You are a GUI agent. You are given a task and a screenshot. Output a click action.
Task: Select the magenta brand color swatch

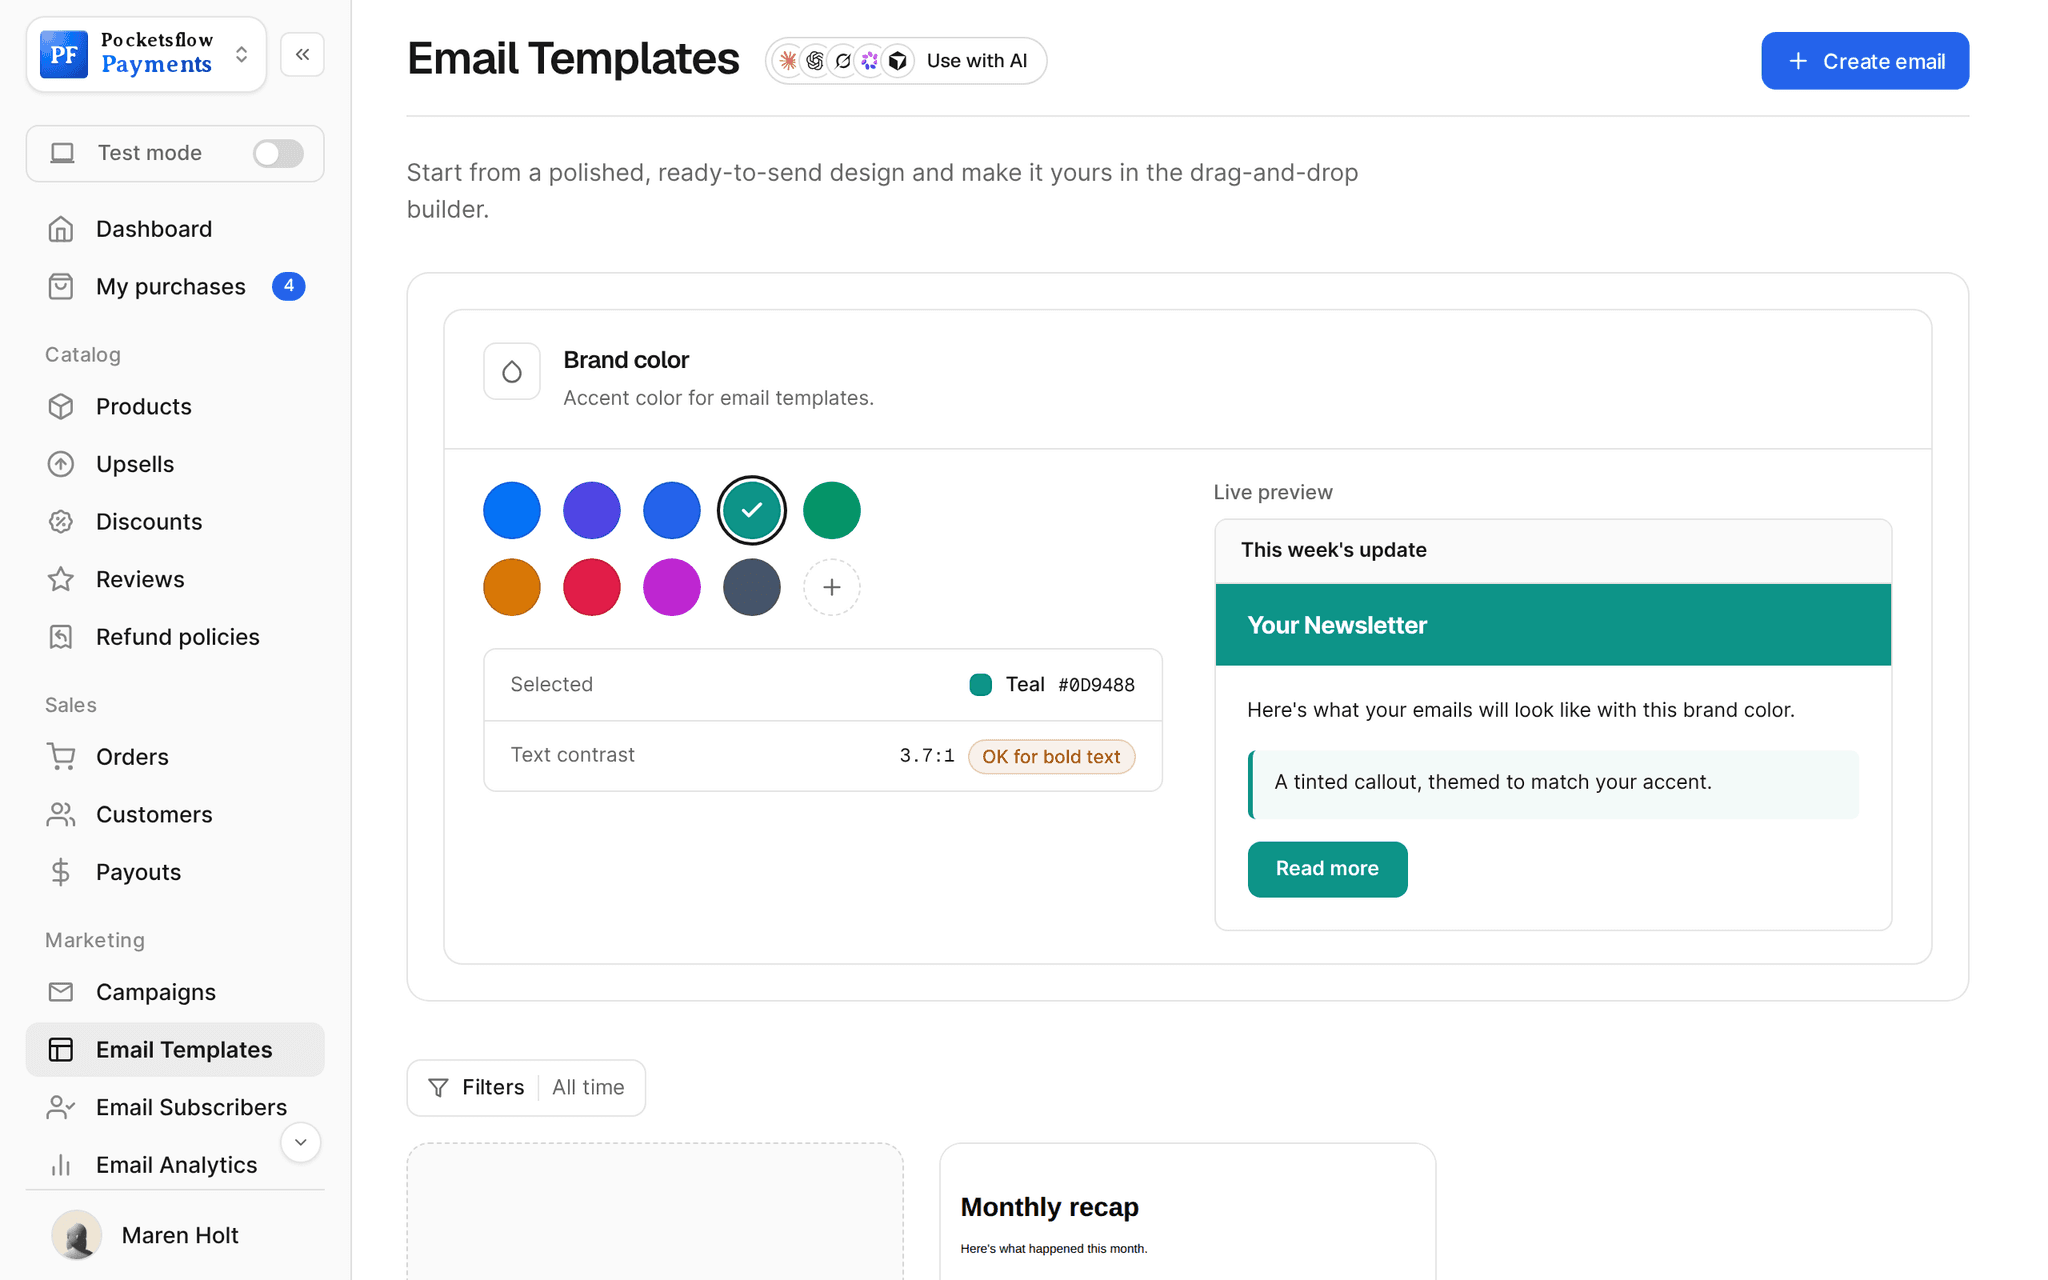[x=672, y=587]
